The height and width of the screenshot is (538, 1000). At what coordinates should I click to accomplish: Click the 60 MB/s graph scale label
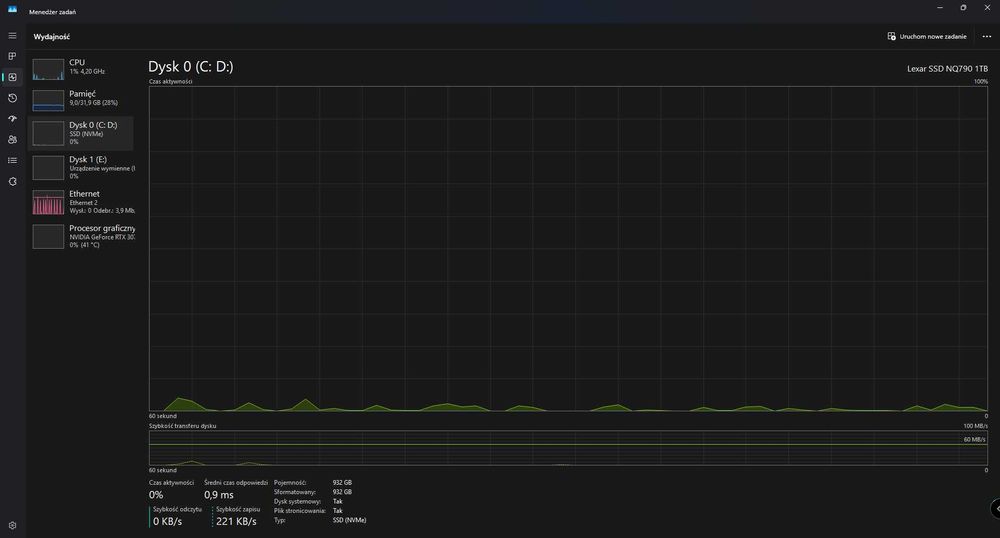(974, 439)
